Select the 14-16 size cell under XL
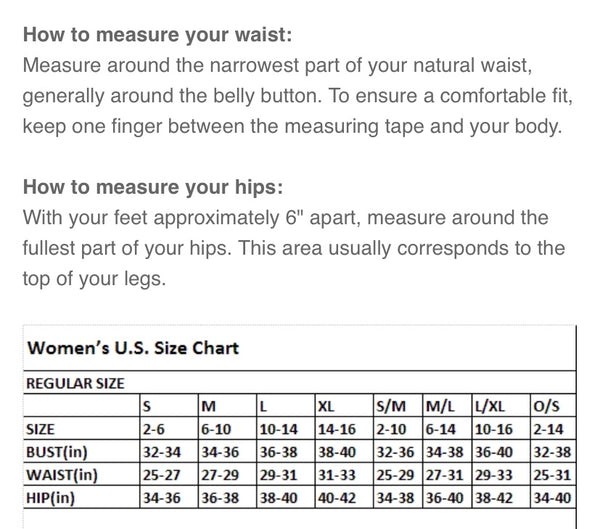600x529 pixels. (344, 428)
